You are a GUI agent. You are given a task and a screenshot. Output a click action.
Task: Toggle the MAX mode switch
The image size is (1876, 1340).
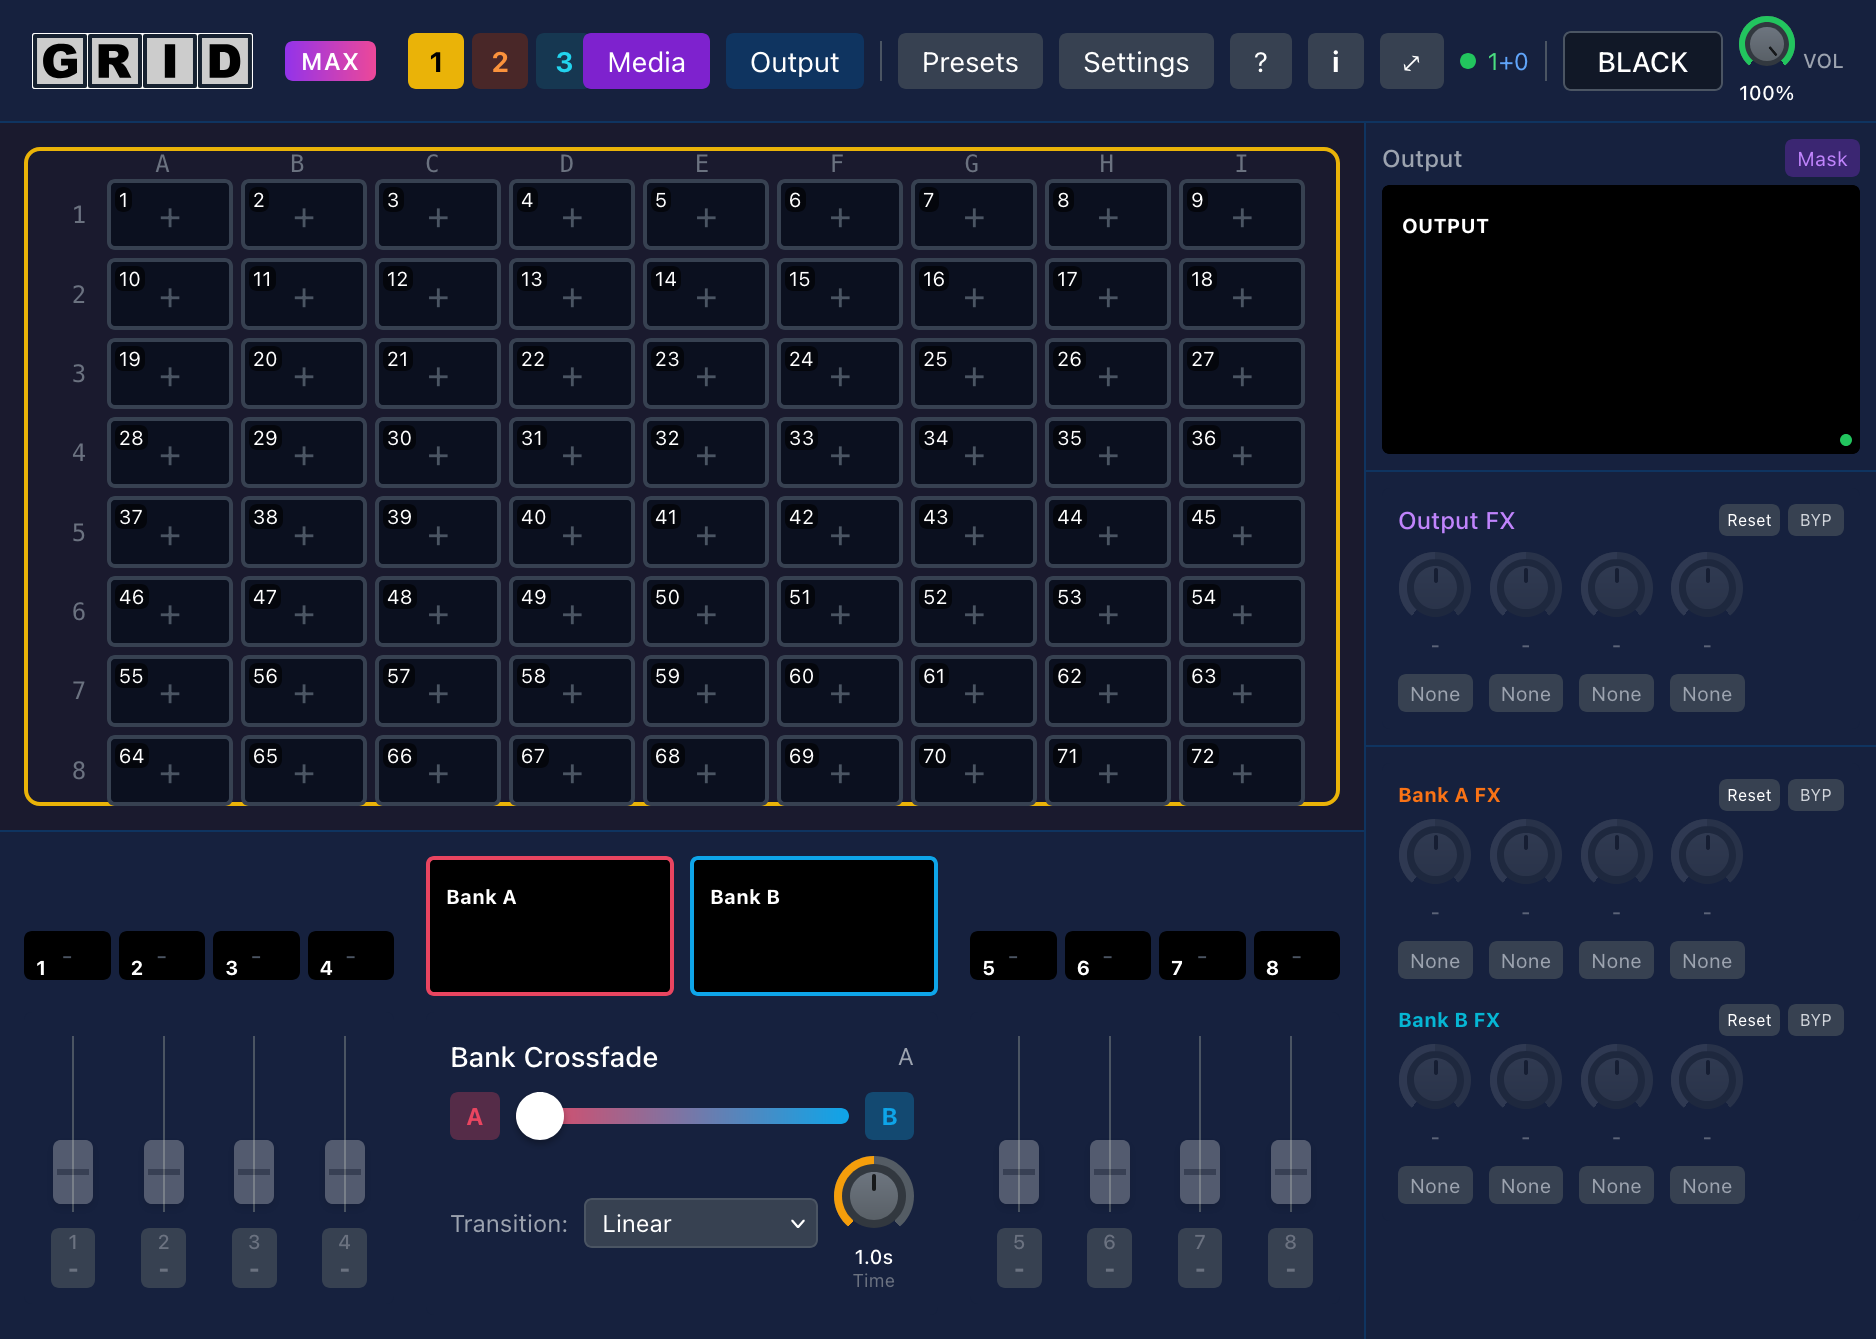tap(330, 61)
